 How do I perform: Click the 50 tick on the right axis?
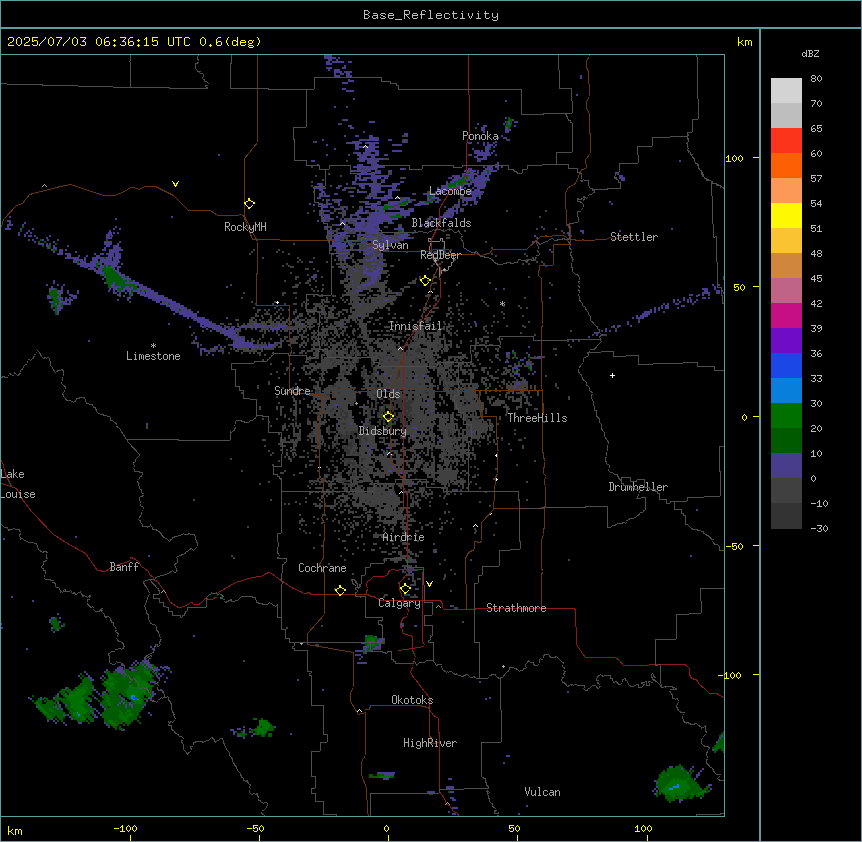739,287
